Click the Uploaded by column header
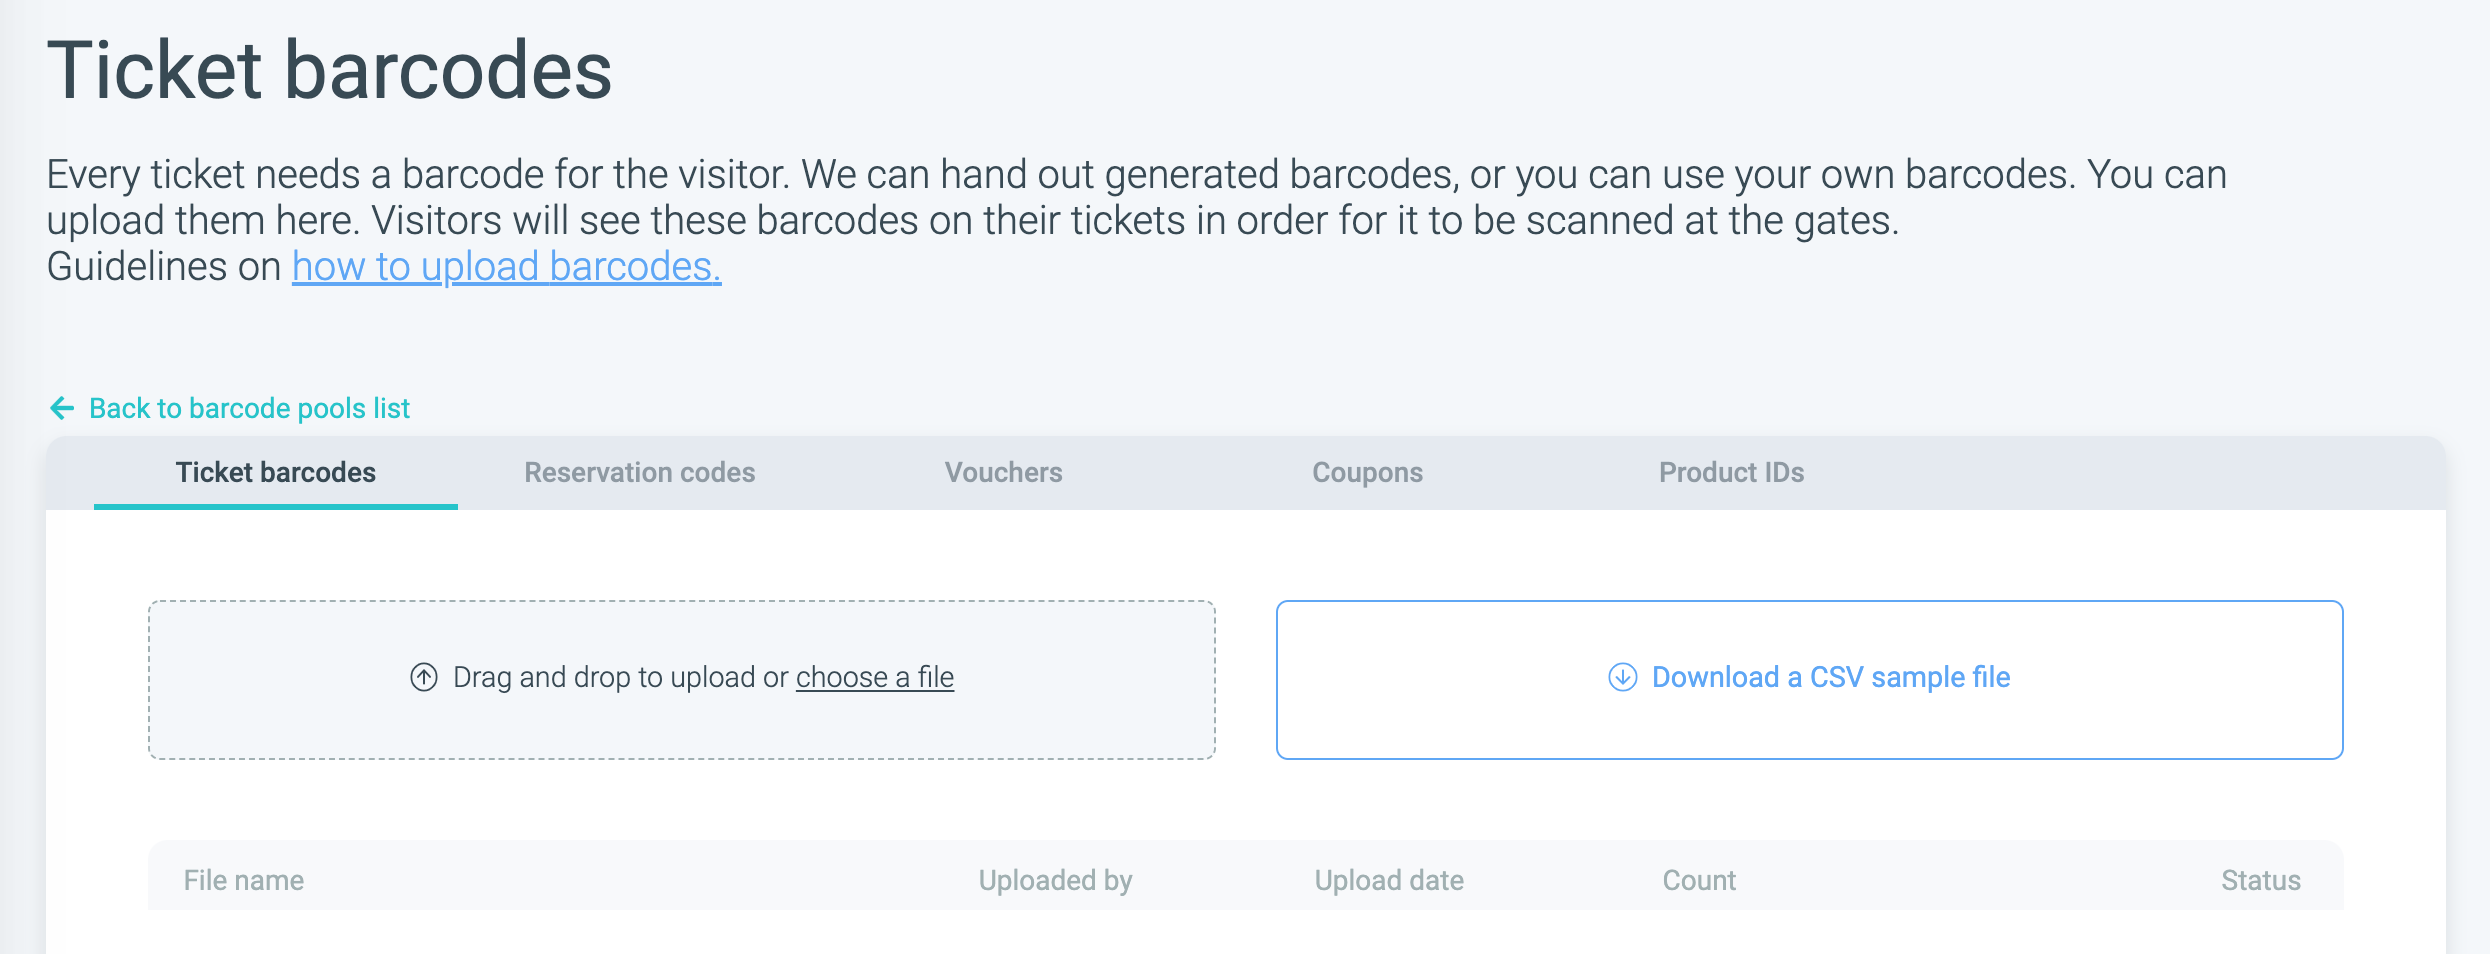This screenshot has height=954, width=2490. coord(1055,880)
